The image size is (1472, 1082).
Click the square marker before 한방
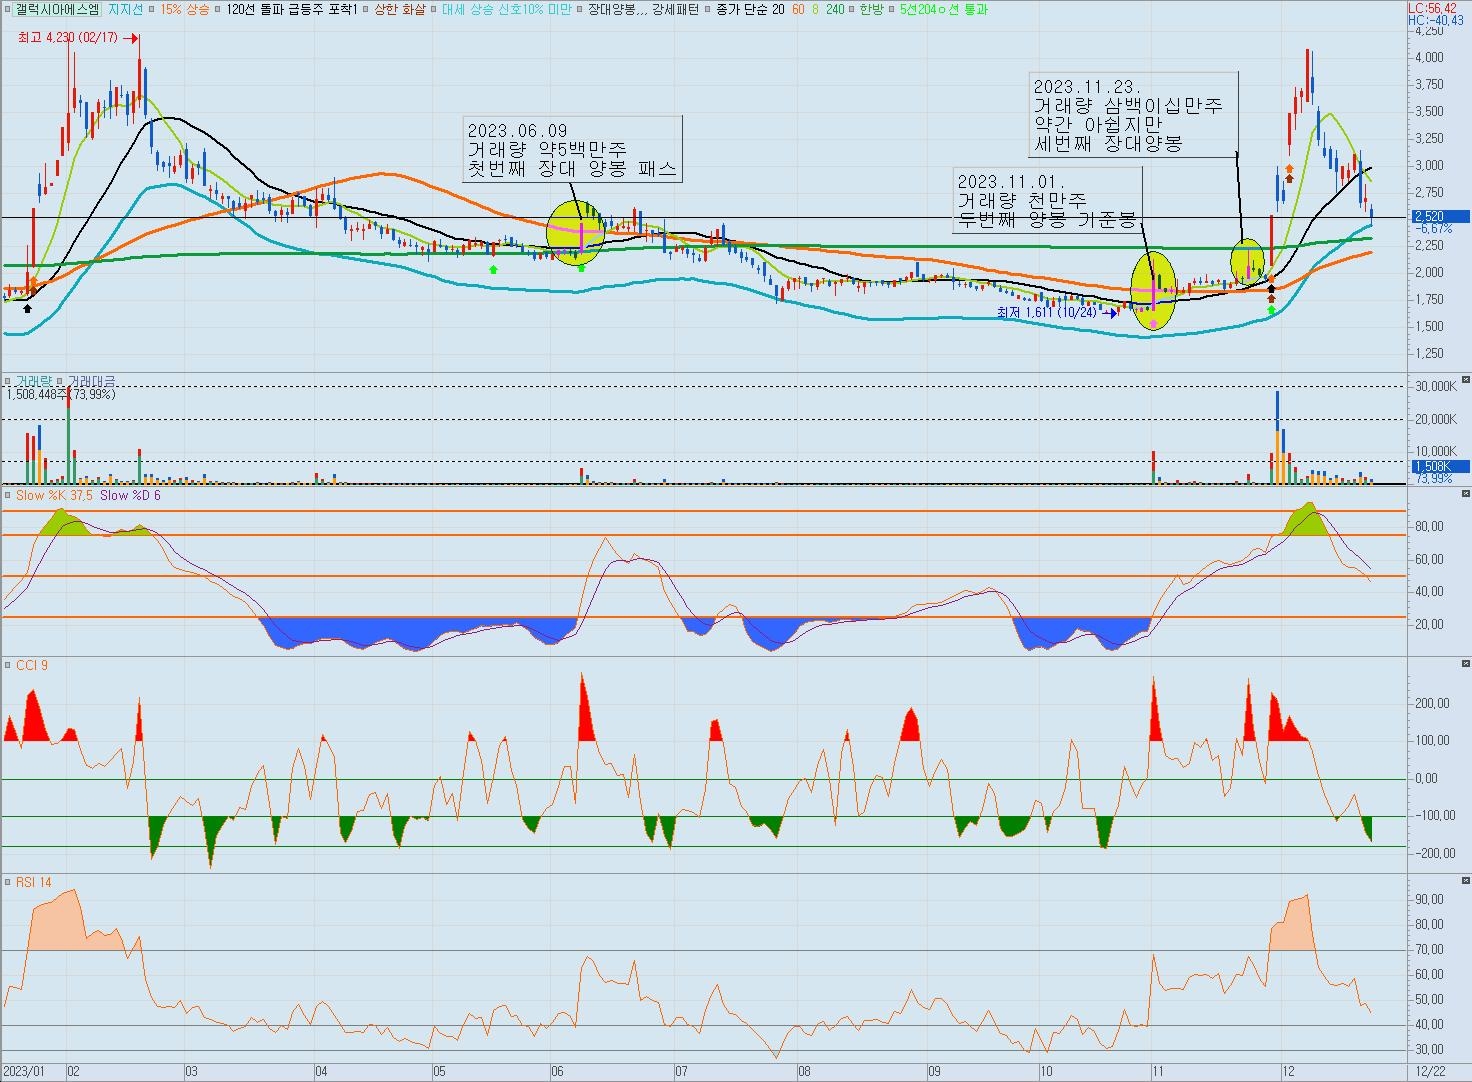(x=852, y=9)
